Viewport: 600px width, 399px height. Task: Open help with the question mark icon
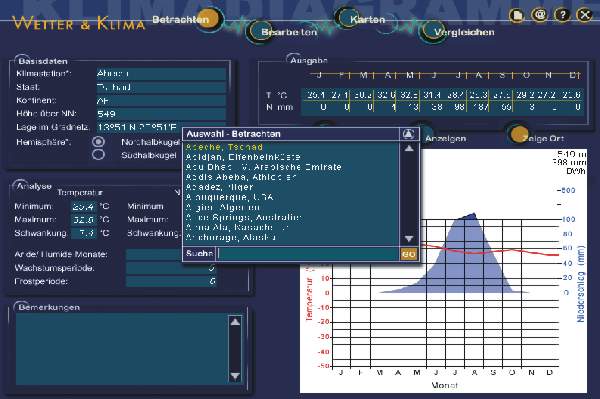(562, 15)
